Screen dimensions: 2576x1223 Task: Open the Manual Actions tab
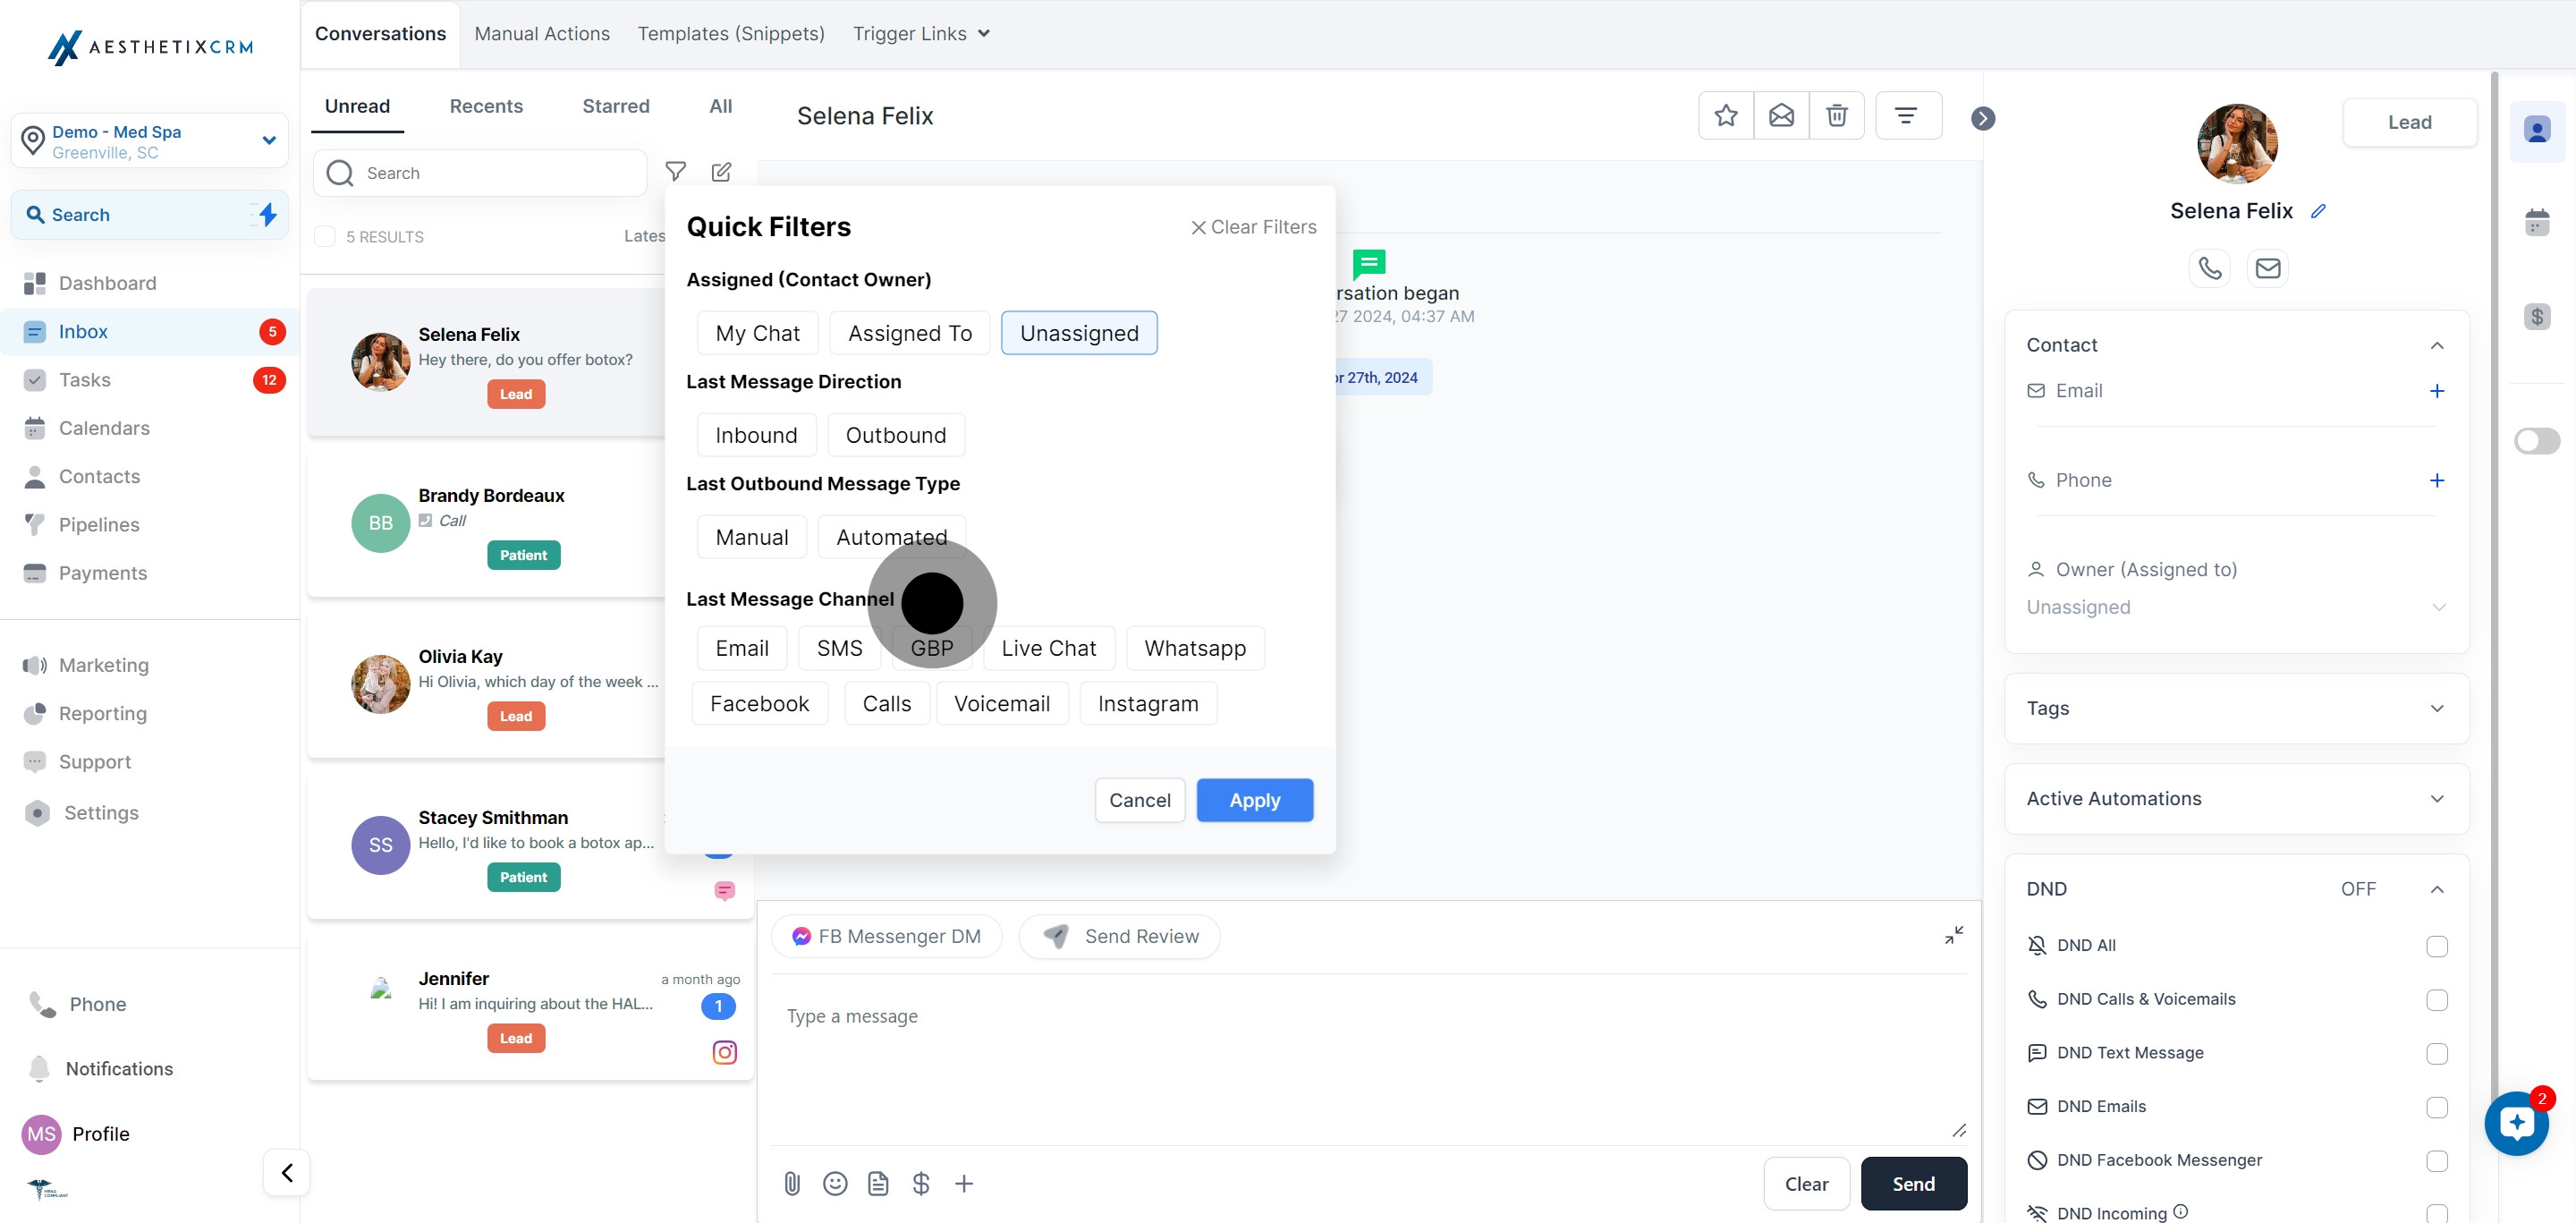[542, 33]
